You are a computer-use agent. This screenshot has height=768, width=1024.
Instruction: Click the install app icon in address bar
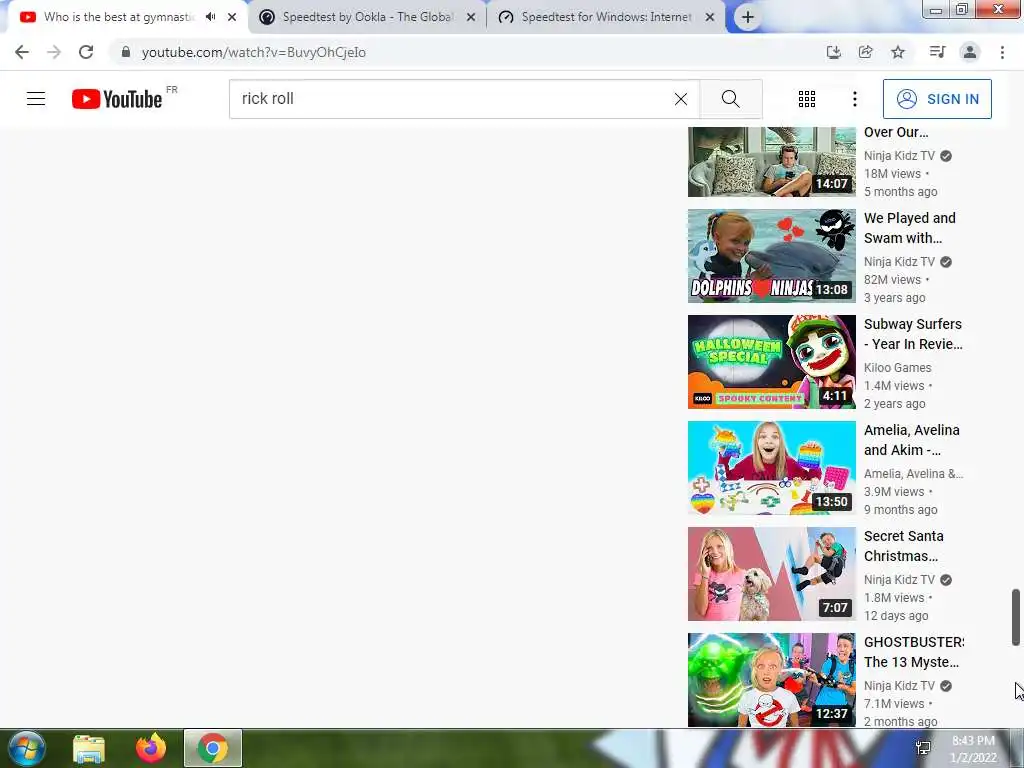(833, 52)
